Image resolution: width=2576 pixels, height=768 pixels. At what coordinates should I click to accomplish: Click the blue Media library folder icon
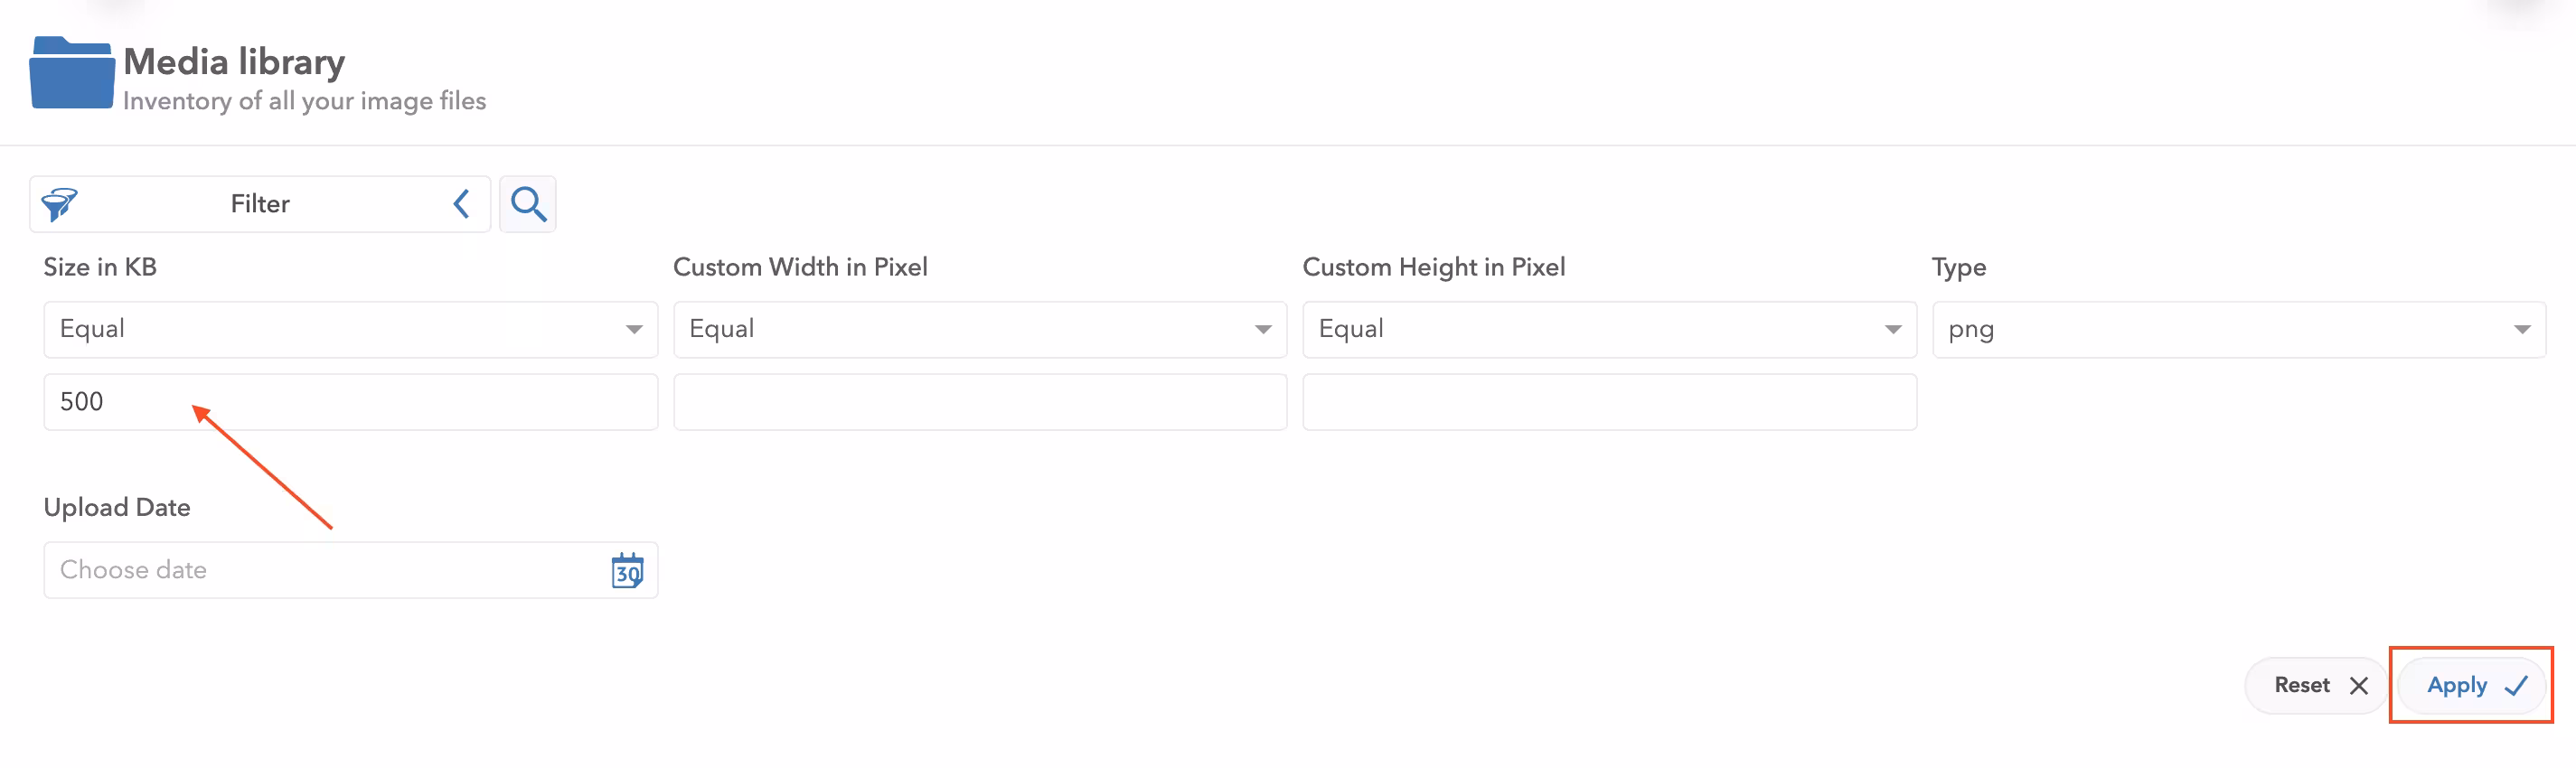[x=71, y=73]
